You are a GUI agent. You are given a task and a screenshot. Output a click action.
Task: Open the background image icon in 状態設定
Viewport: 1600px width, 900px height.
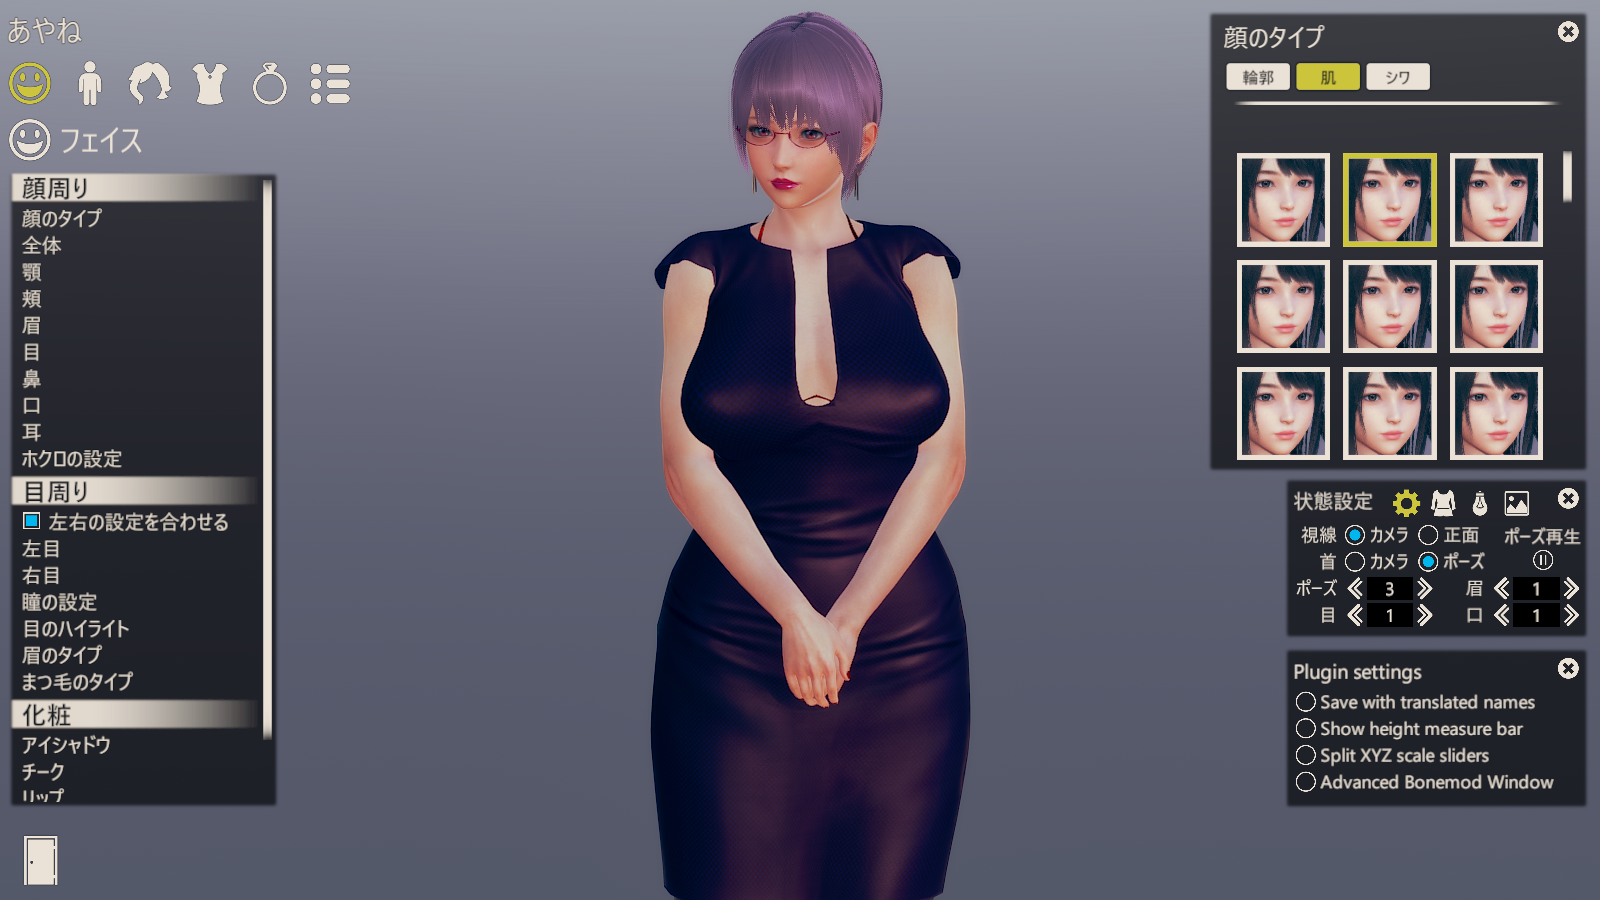(1517, 503)
